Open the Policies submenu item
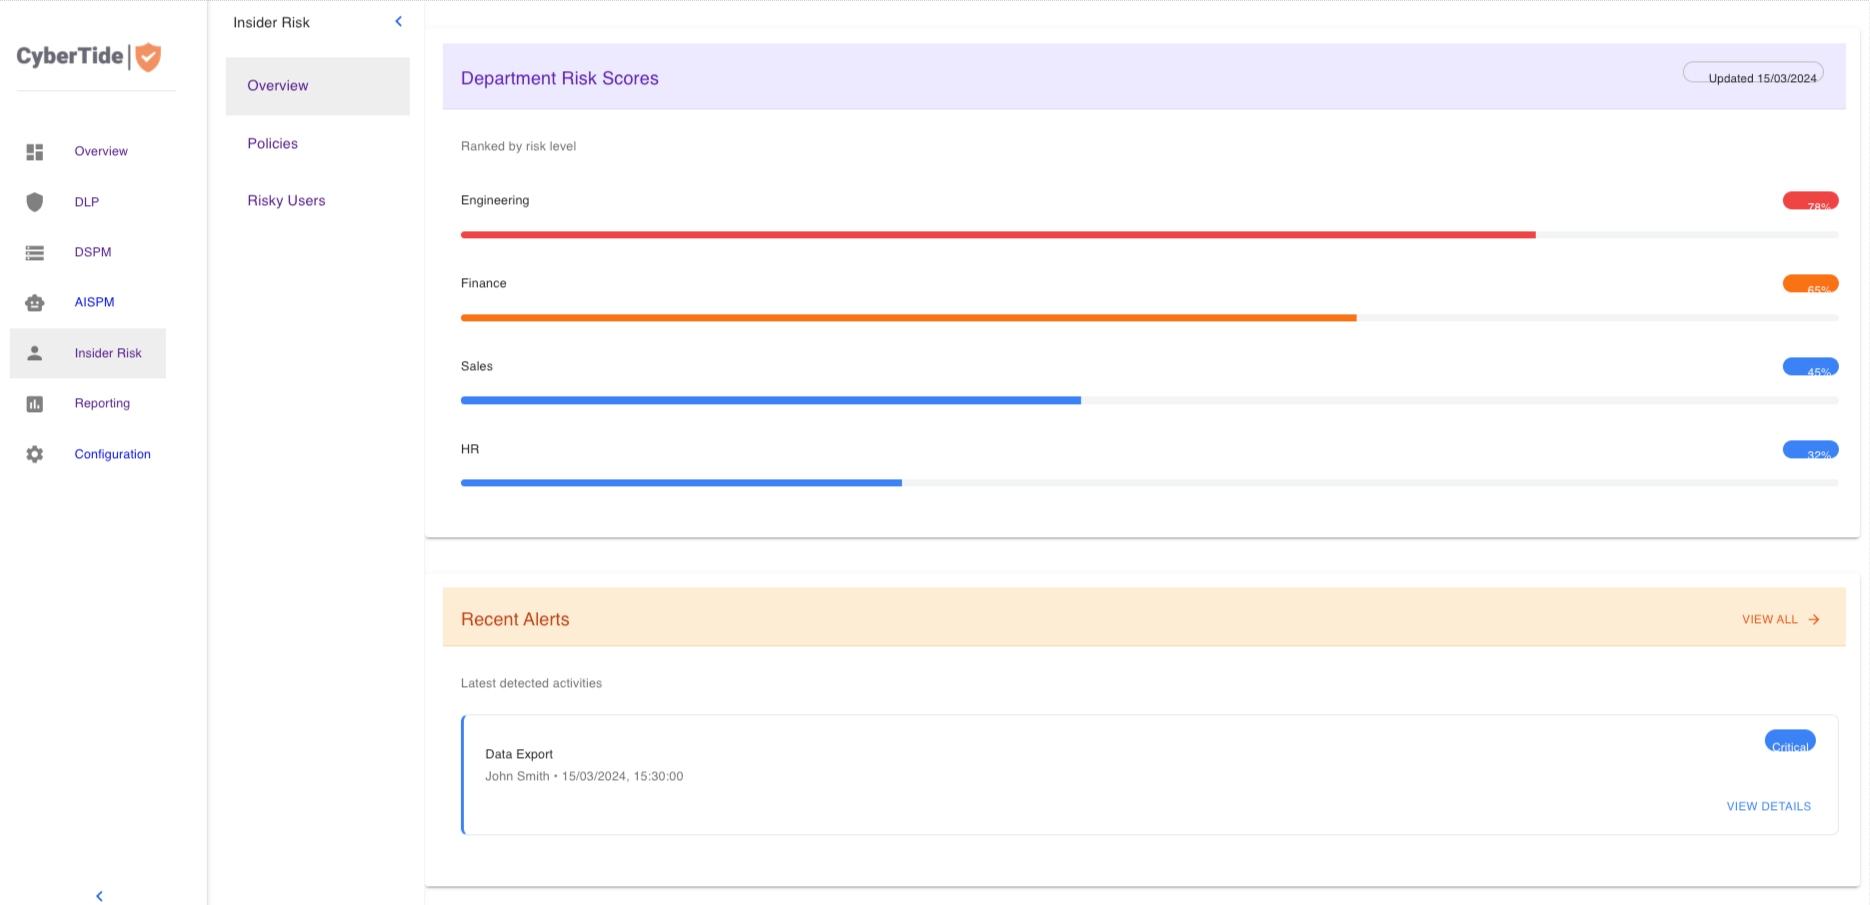Screen dimensions: 1870x905 (x=273, y=144)
